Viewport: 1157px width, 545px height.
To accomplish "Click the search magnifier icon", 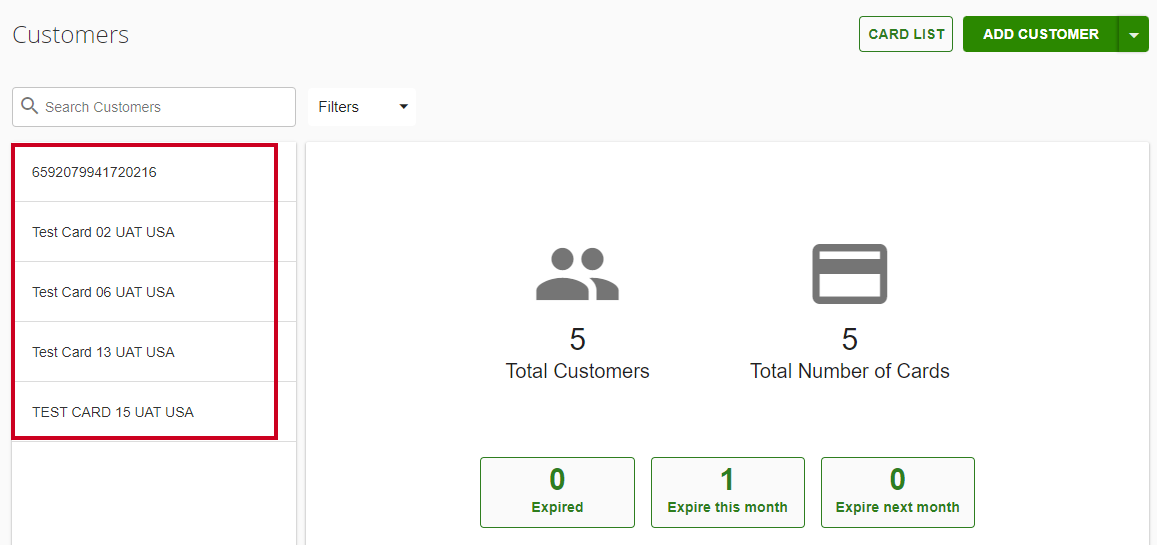I will pyautogui.click(x=30, y=106).
